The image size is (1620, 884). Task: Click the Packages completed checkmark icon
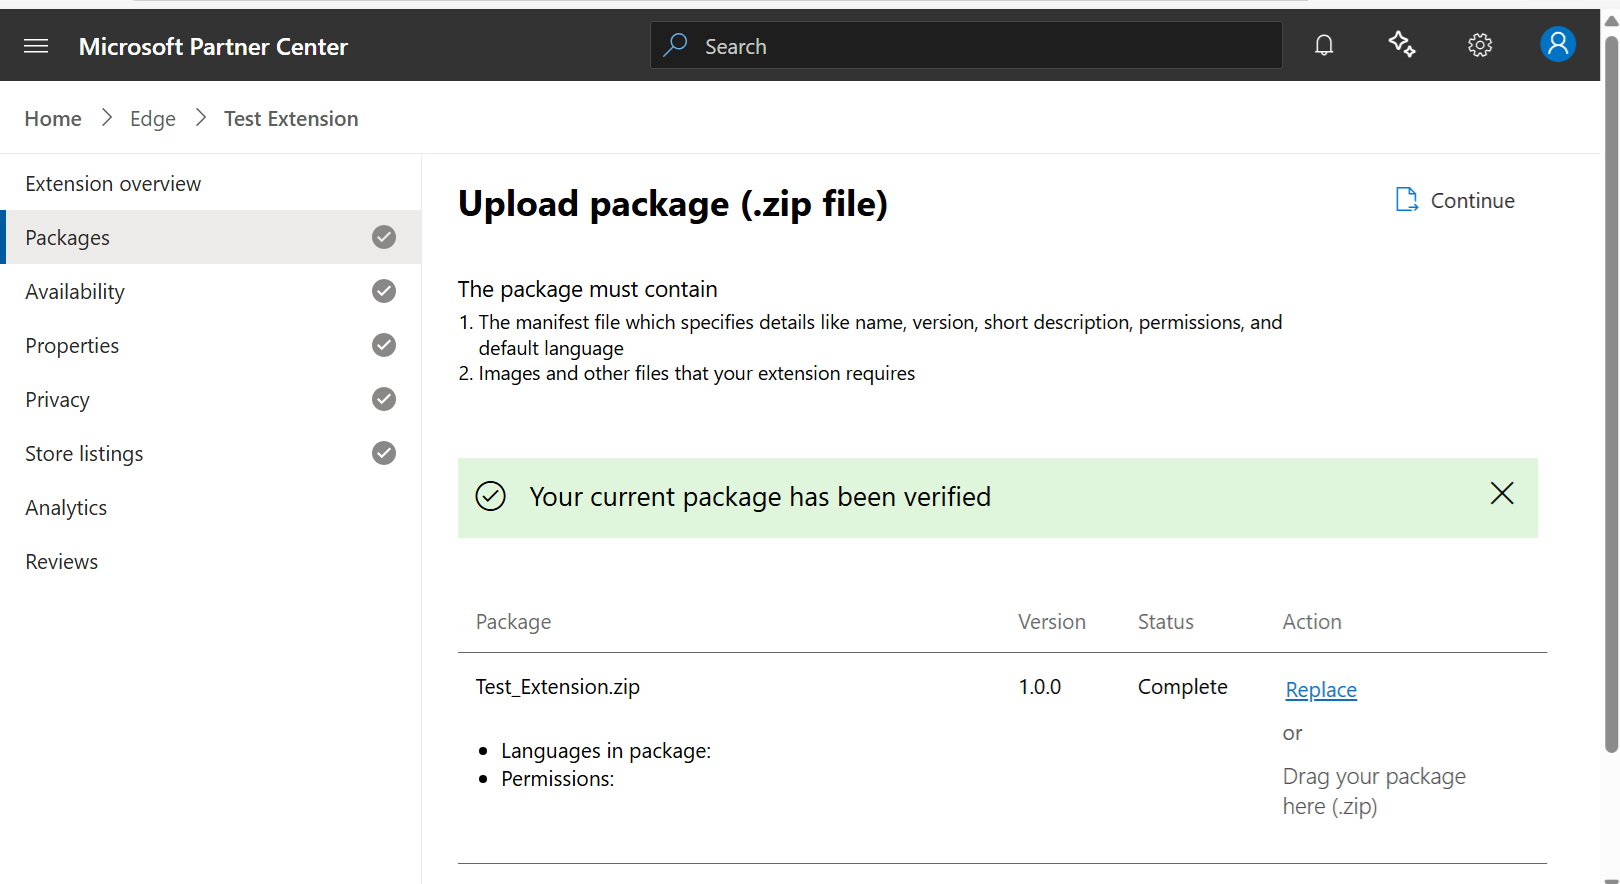coord(384,237)
